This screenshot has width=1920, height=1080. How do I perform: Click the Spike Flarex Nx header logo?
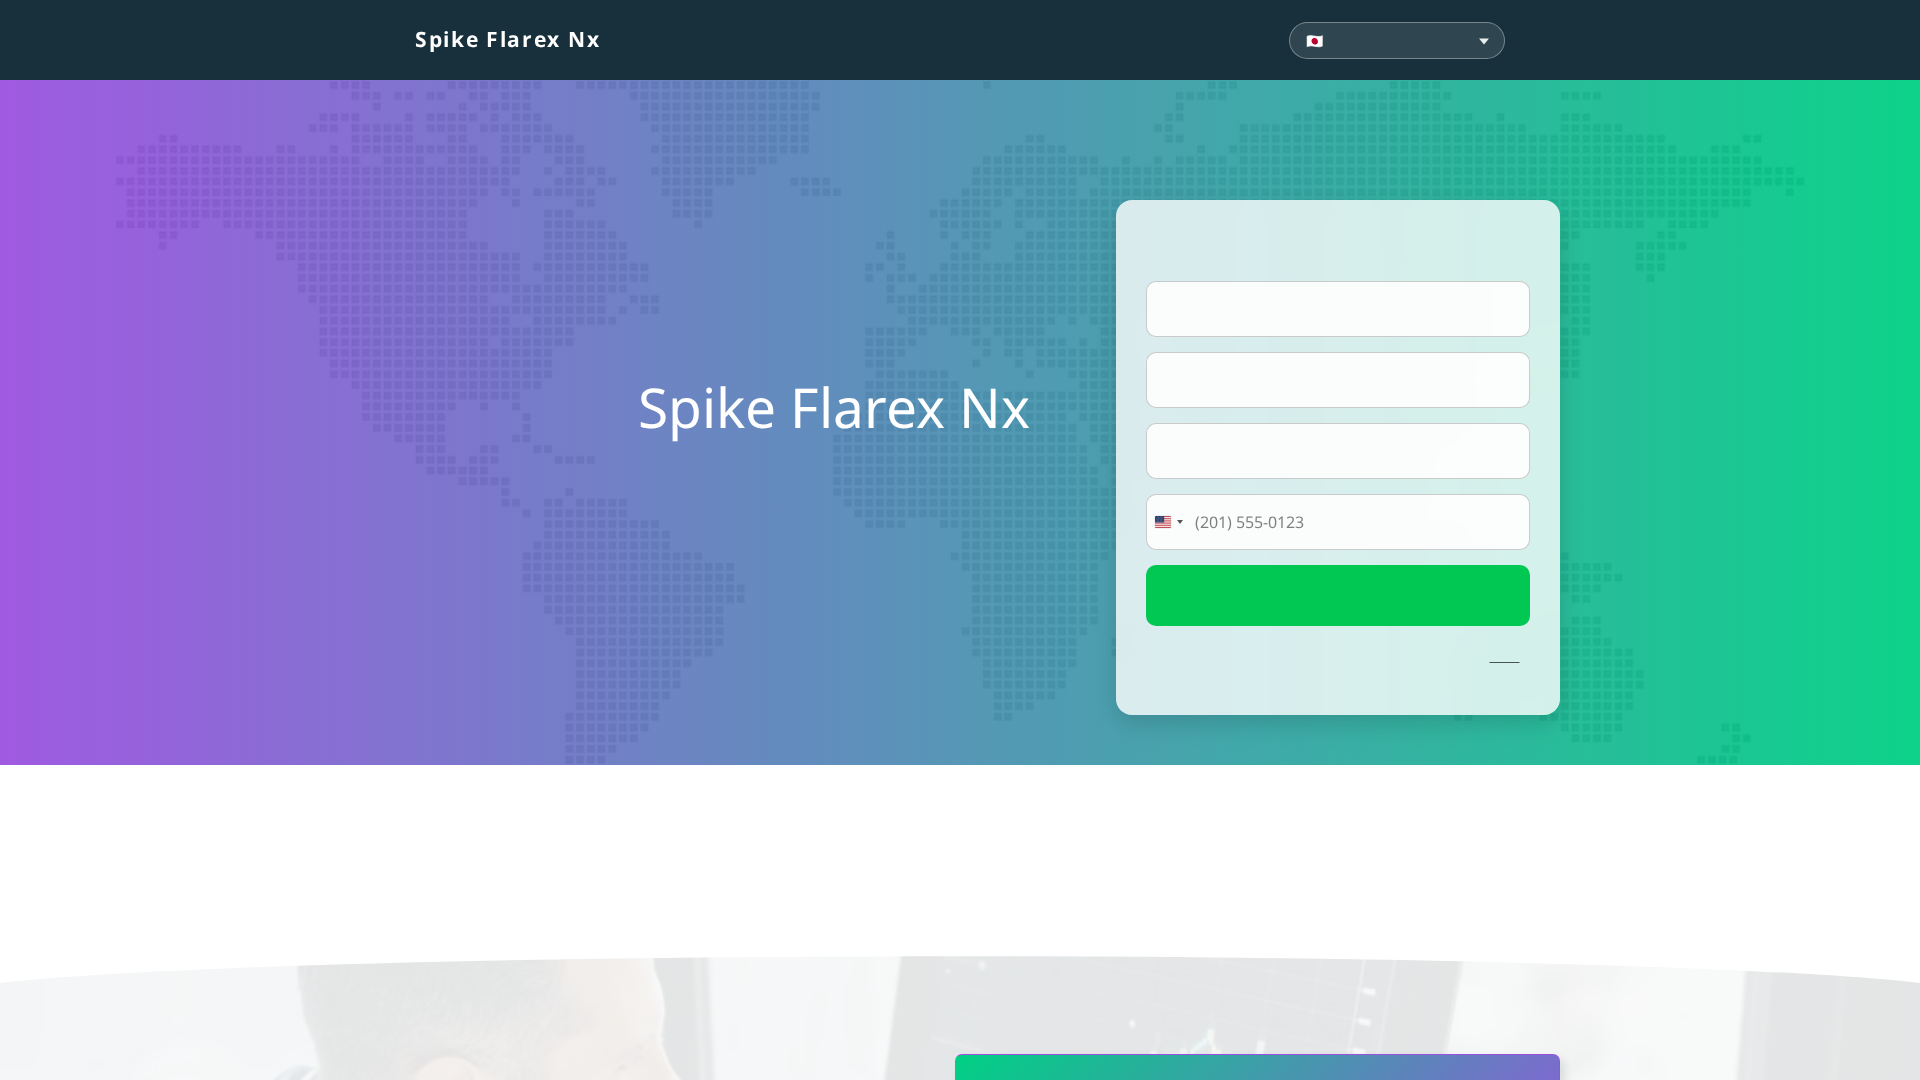click(507, 40)
